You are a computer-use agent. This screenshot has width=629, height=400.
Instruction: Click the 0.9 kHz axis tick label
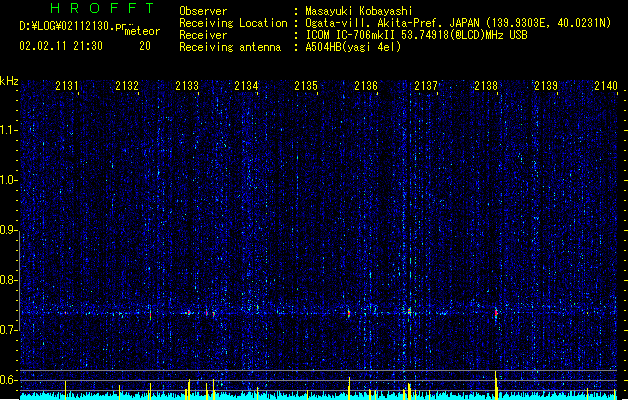[x=9, y=230]
